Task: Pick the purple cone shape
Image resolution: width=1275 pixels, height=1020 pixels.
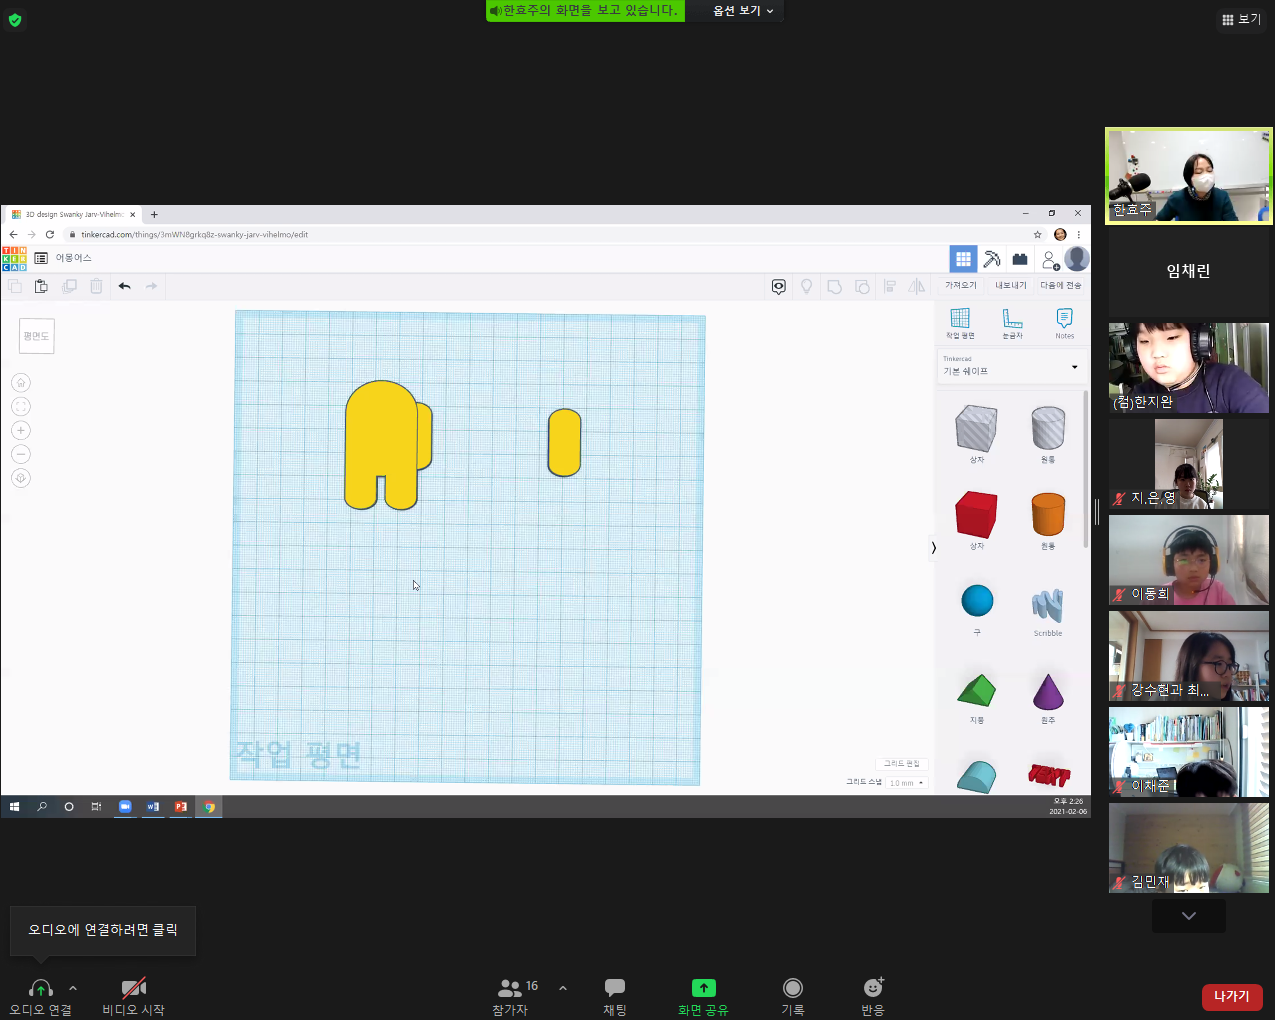Action: 1048,691
